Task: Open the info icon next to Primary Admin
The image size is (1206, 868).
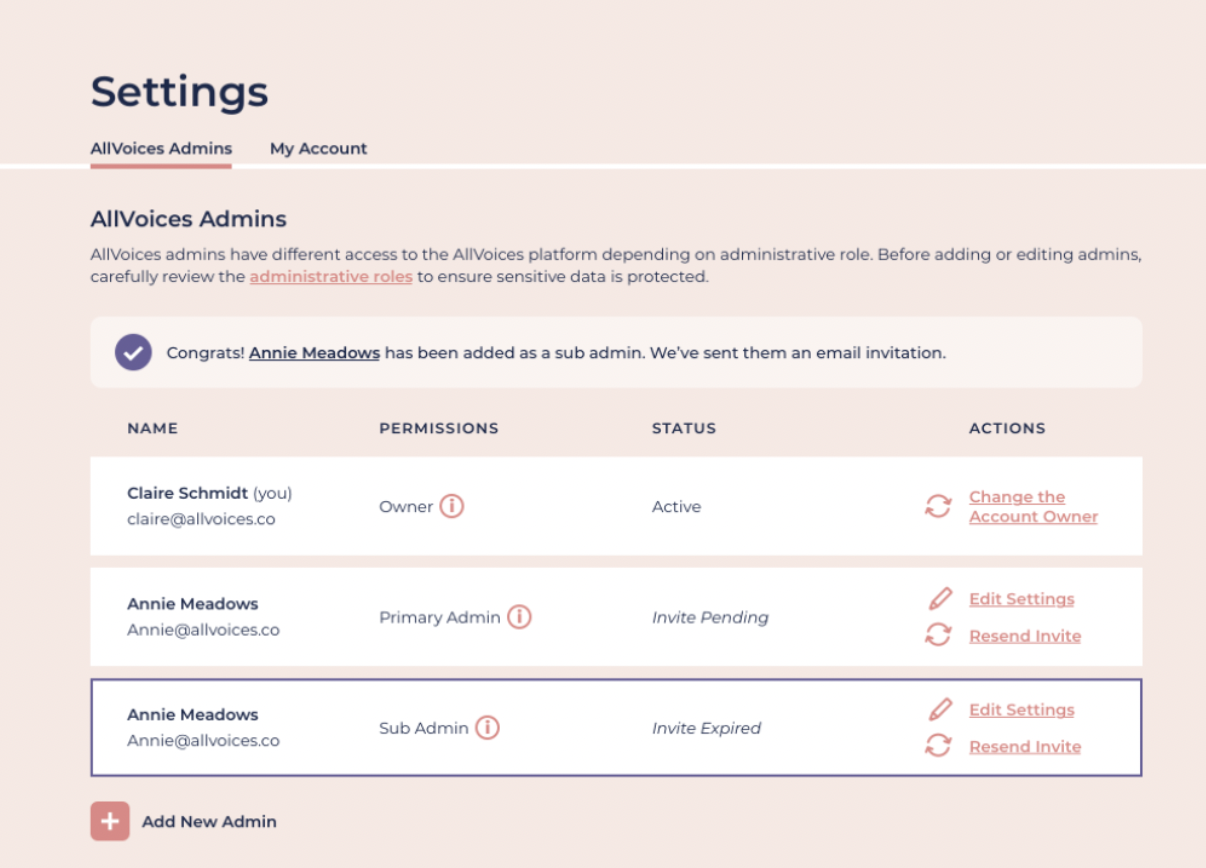Action: coord(519,617)
